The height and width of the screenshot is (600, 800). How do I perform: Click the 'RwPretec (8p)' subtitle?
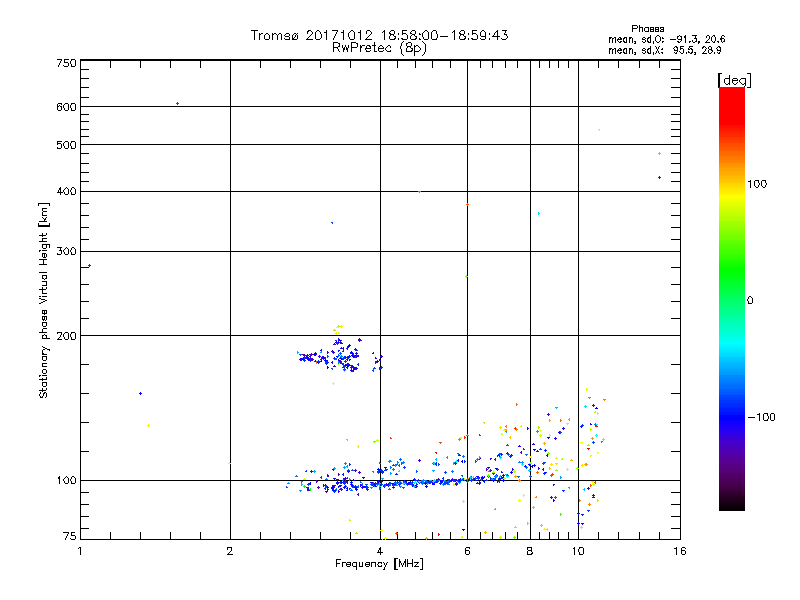[379, 48]
